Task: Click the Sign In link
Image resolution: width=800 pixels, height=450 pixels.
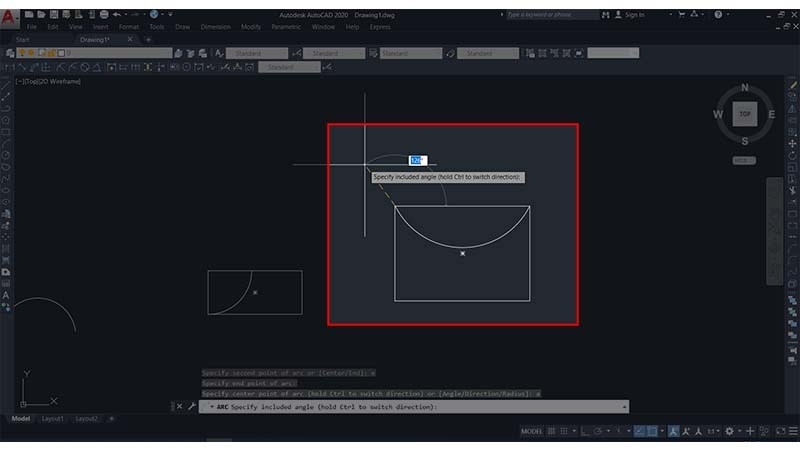Action: 635,15
